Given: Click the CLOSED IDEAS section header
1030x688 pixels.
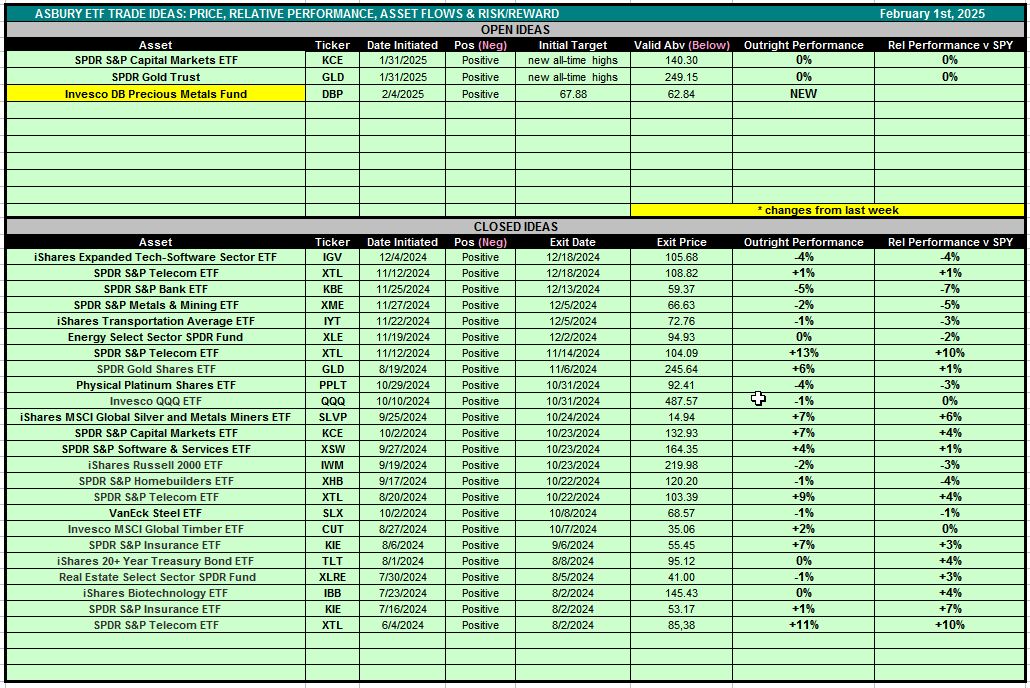Looking at the screenshot, I should click(x=515, y=227).
